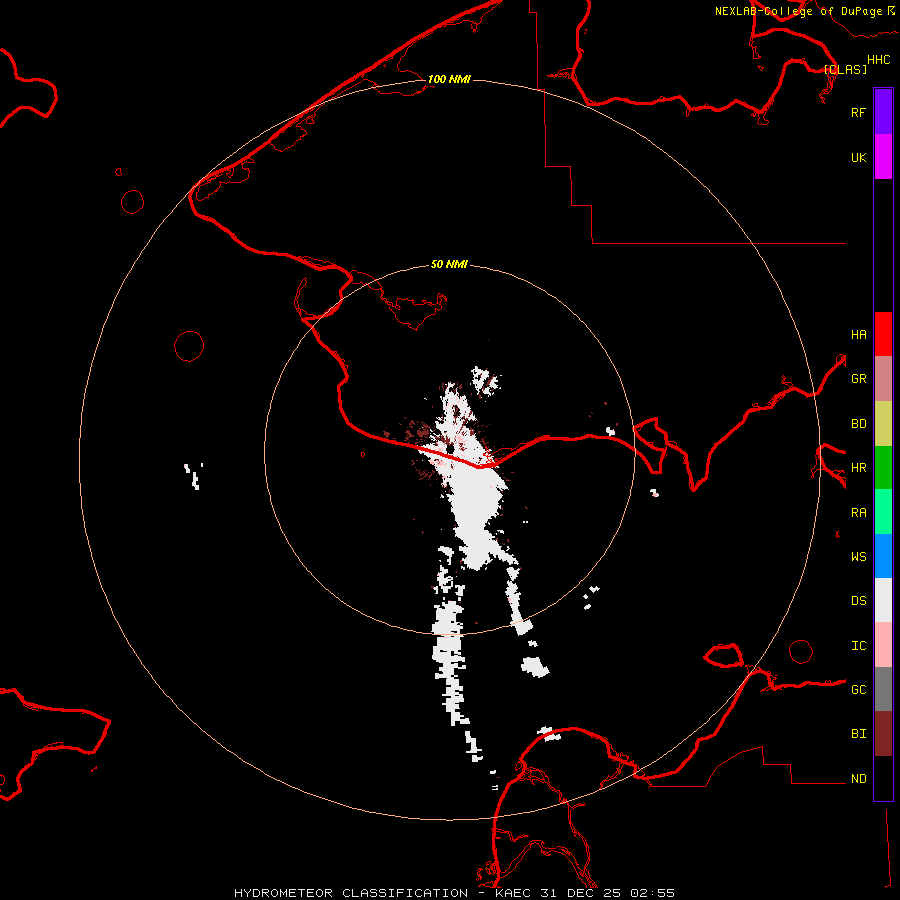Click the "50 NMI" range ring label
The height and width of the screenshot is (900, 900).
pyautogui.click(x=449, y=264)
